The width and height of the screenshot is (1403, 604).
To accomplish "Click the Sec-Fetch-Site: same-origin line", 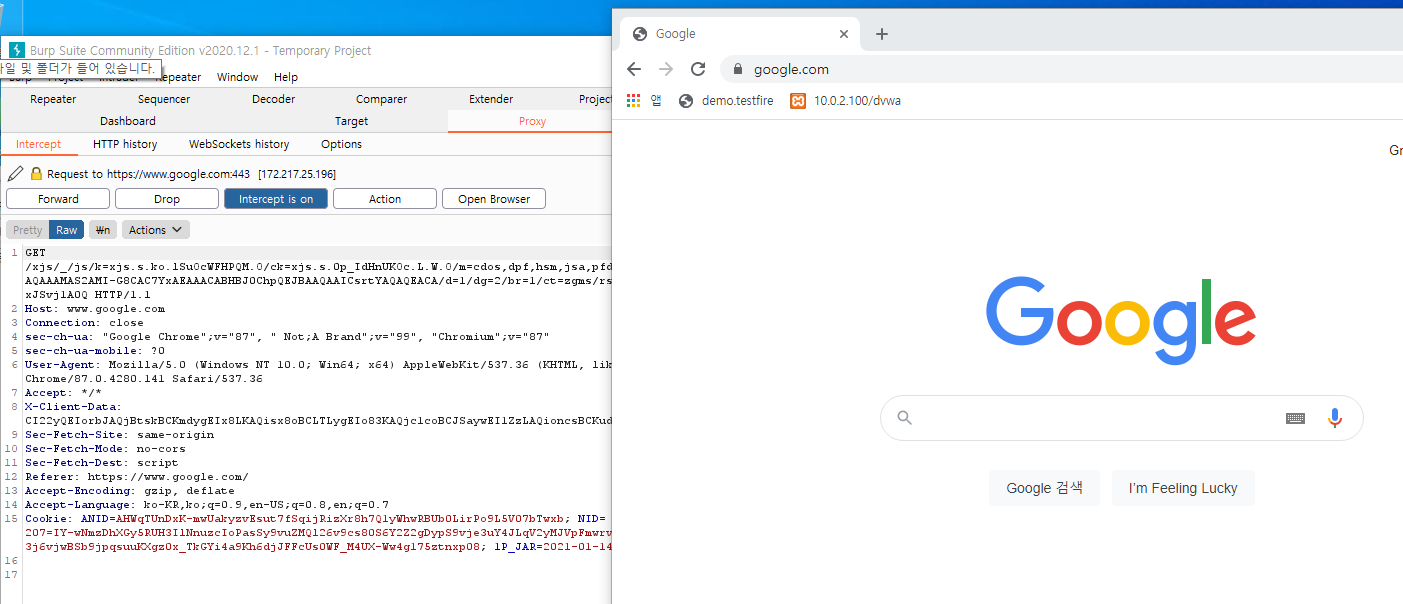I will tap(119, 435).
